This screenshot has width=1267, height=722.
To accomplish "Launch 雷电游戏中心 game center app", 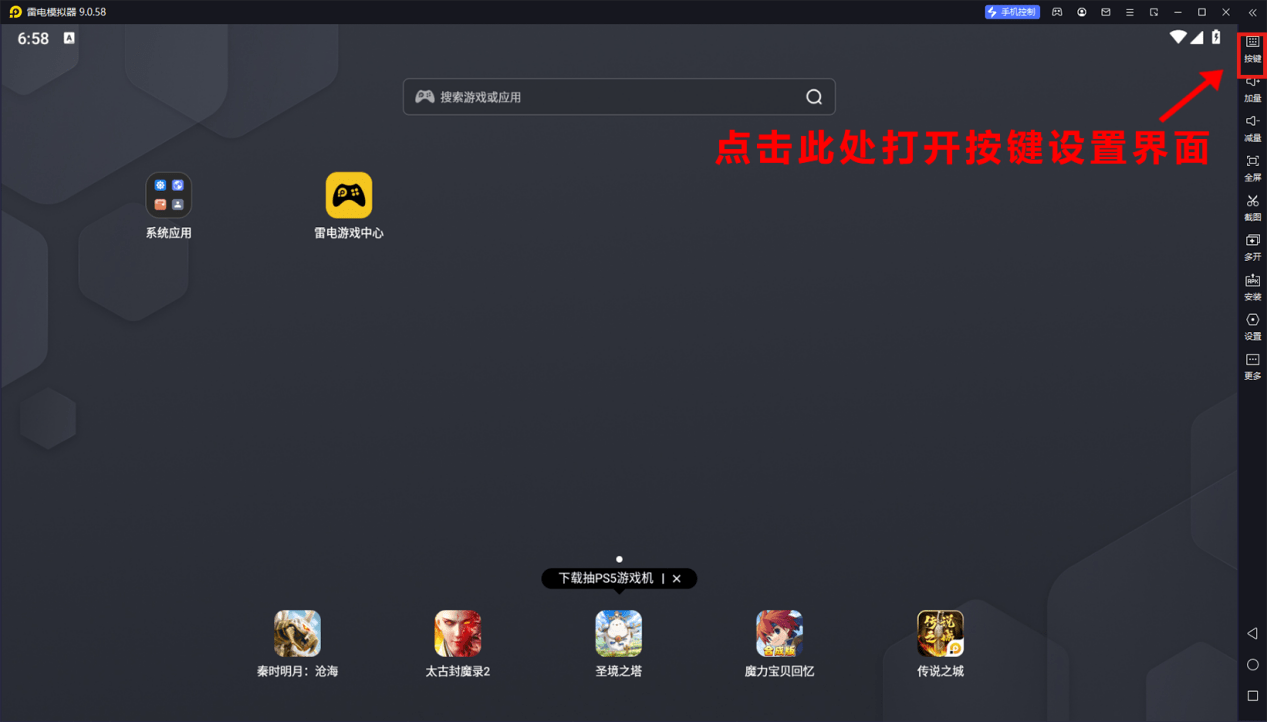I will click(x=348, y=196).
